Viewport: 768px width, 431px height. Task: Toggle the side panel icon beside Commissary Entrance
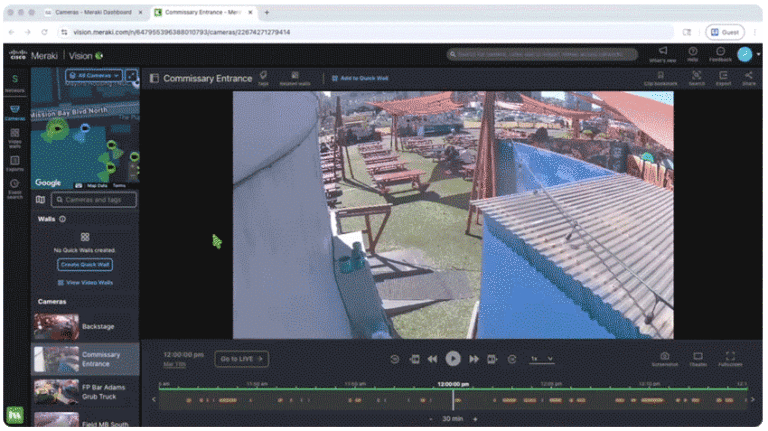tap(154, 78)
